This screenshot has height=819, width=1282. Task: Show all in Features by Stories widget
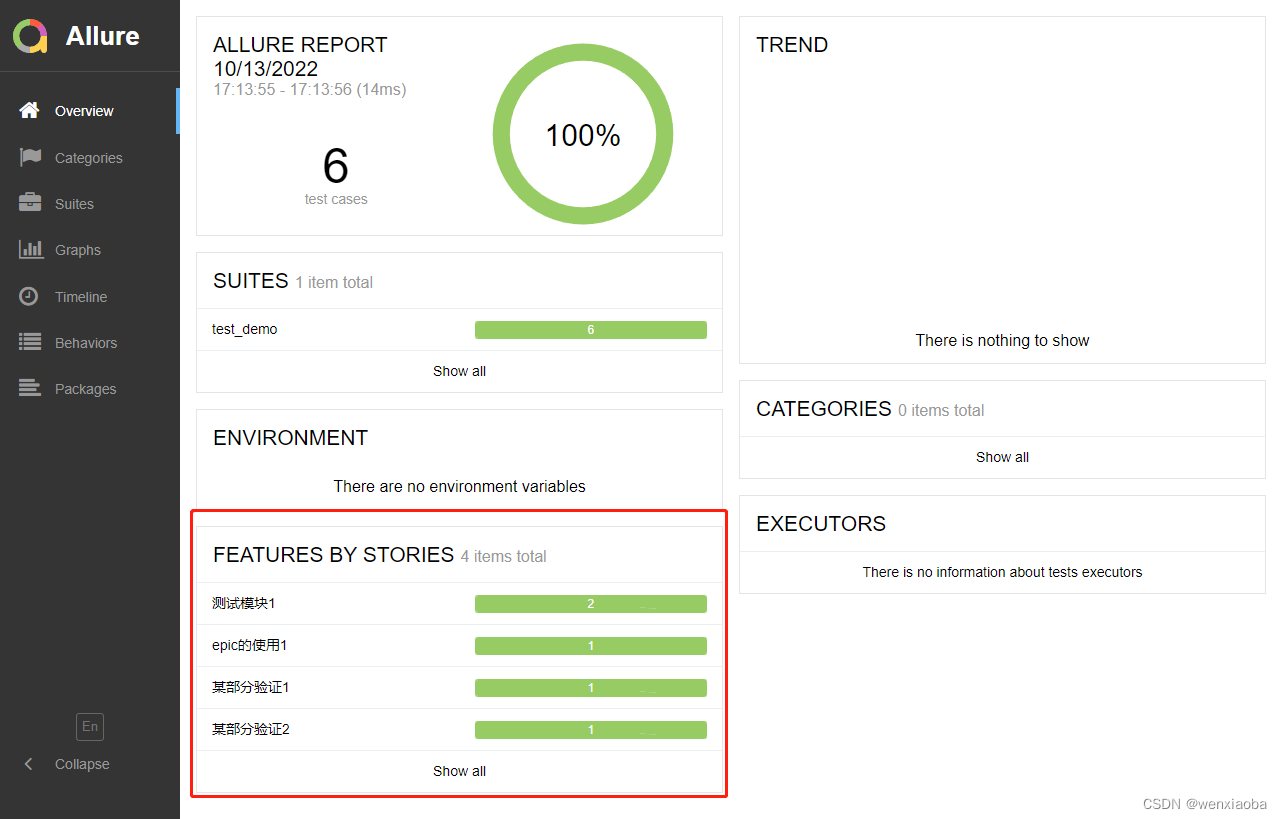[459, 771]
